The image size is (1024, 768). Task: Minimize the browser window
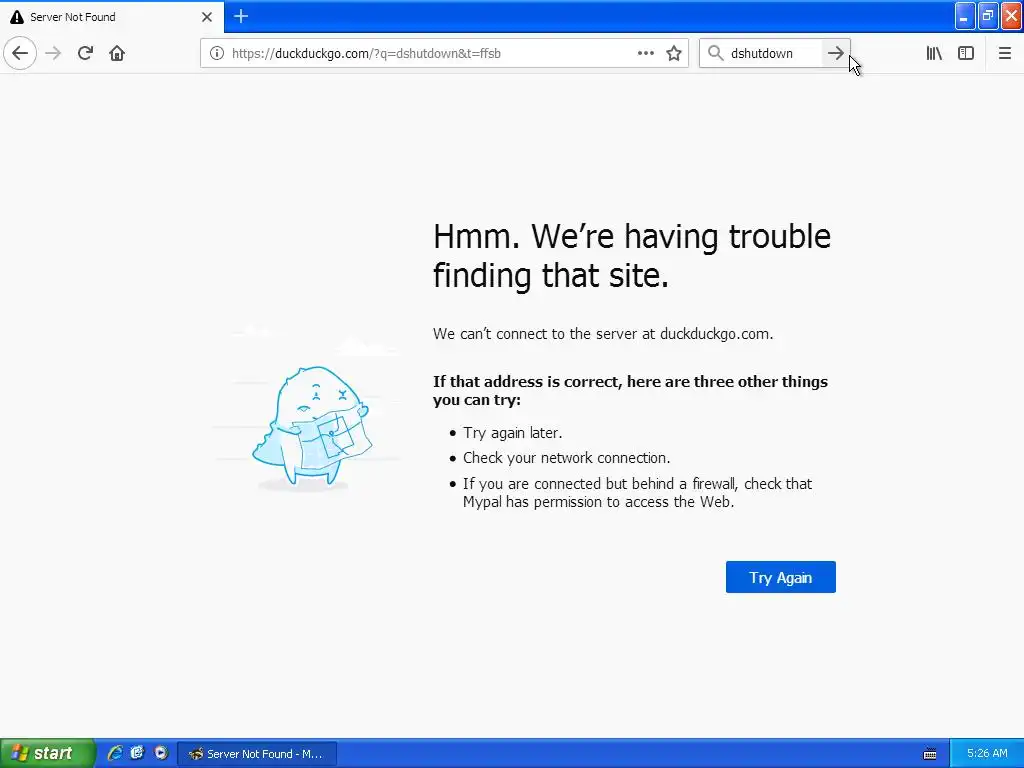pyautogui.click(x=965, y=17)
